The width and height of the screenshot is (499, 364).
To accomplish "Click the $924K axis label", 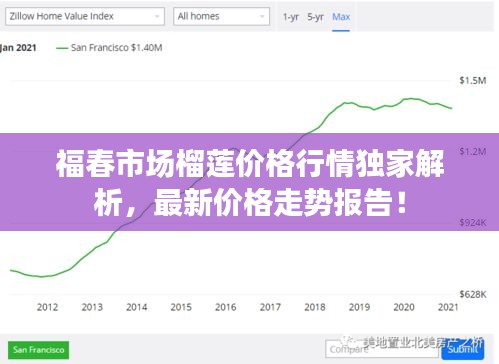I will click(x=473, y=223).
